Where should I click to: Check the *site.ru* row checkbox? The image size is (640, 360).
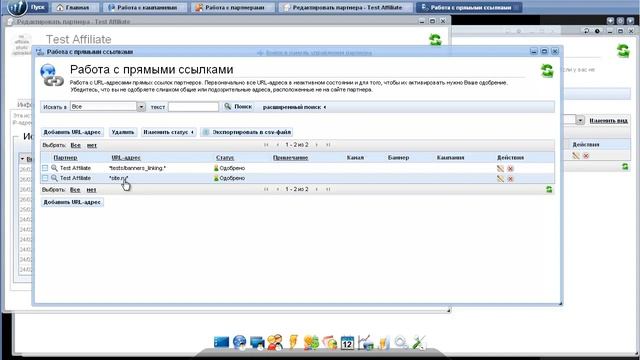(45, 178)
